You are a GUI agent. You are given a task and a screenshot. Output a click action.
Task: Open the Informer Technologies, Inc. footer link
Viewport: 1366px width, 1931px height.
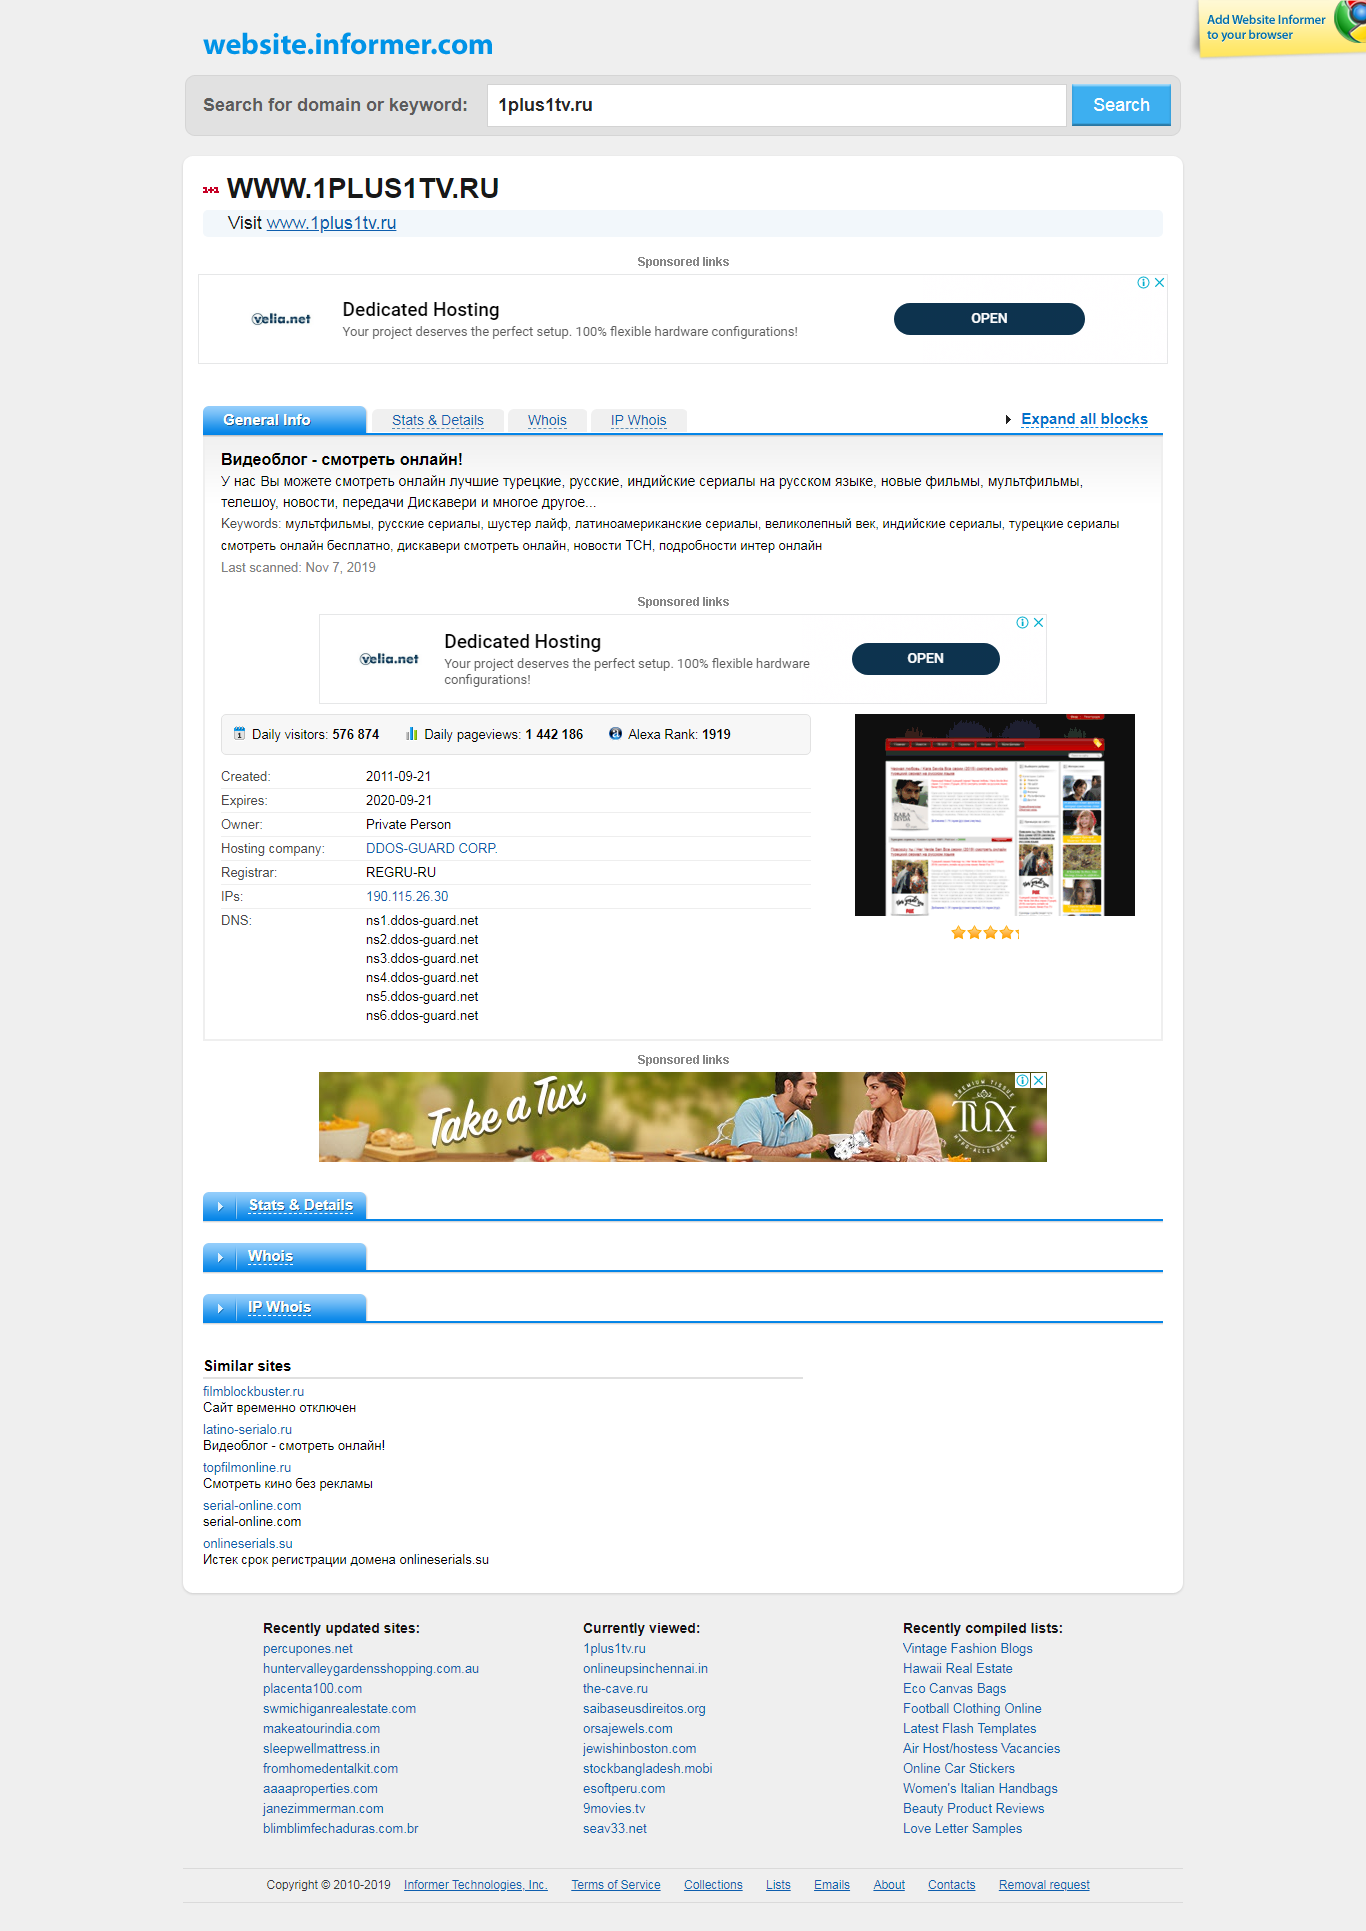coord(476,1885)
